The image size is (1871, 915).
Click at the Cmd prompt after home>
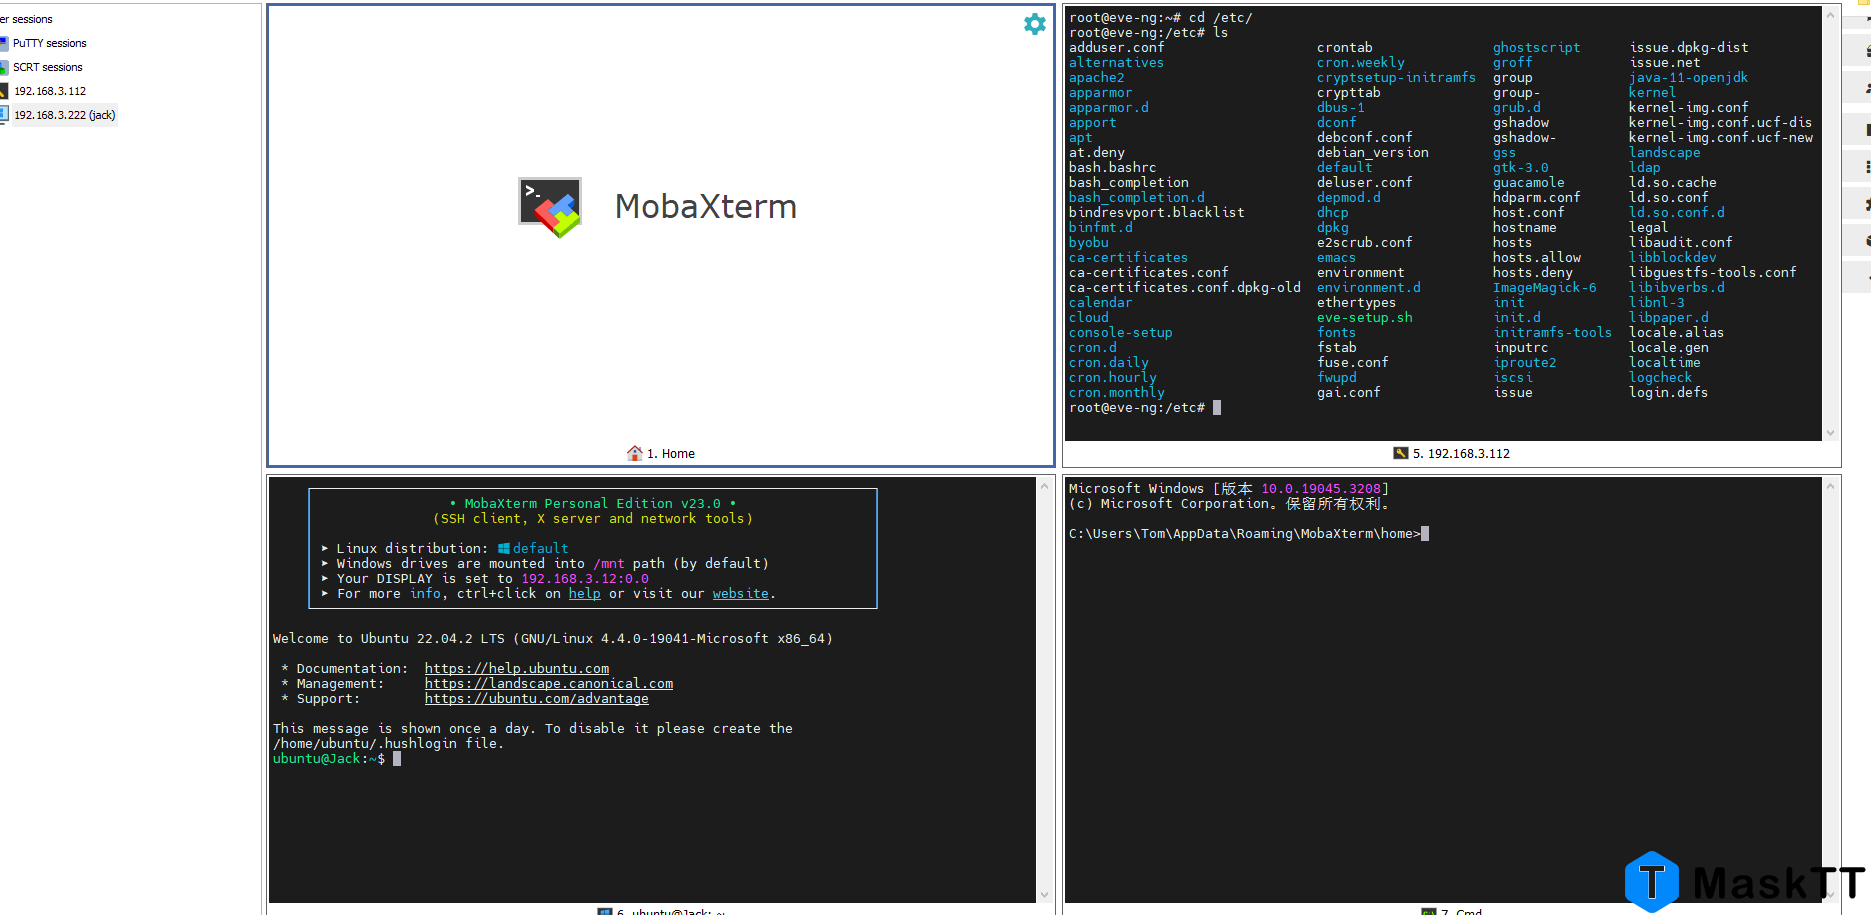(1425, 533)
